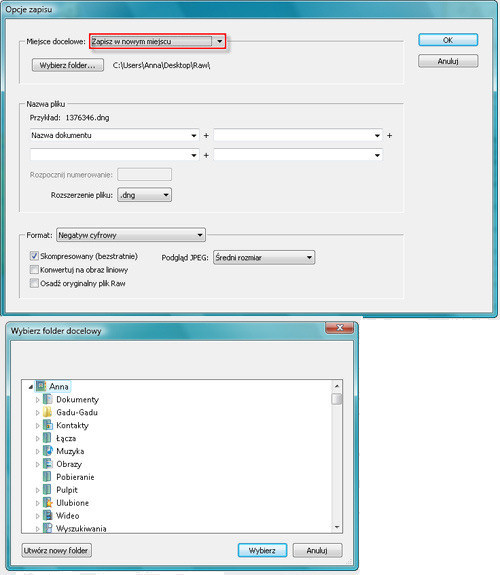Click the Dokumenty folder icon
The height and width of the screenshot is (575, 500).
(48, 399)
